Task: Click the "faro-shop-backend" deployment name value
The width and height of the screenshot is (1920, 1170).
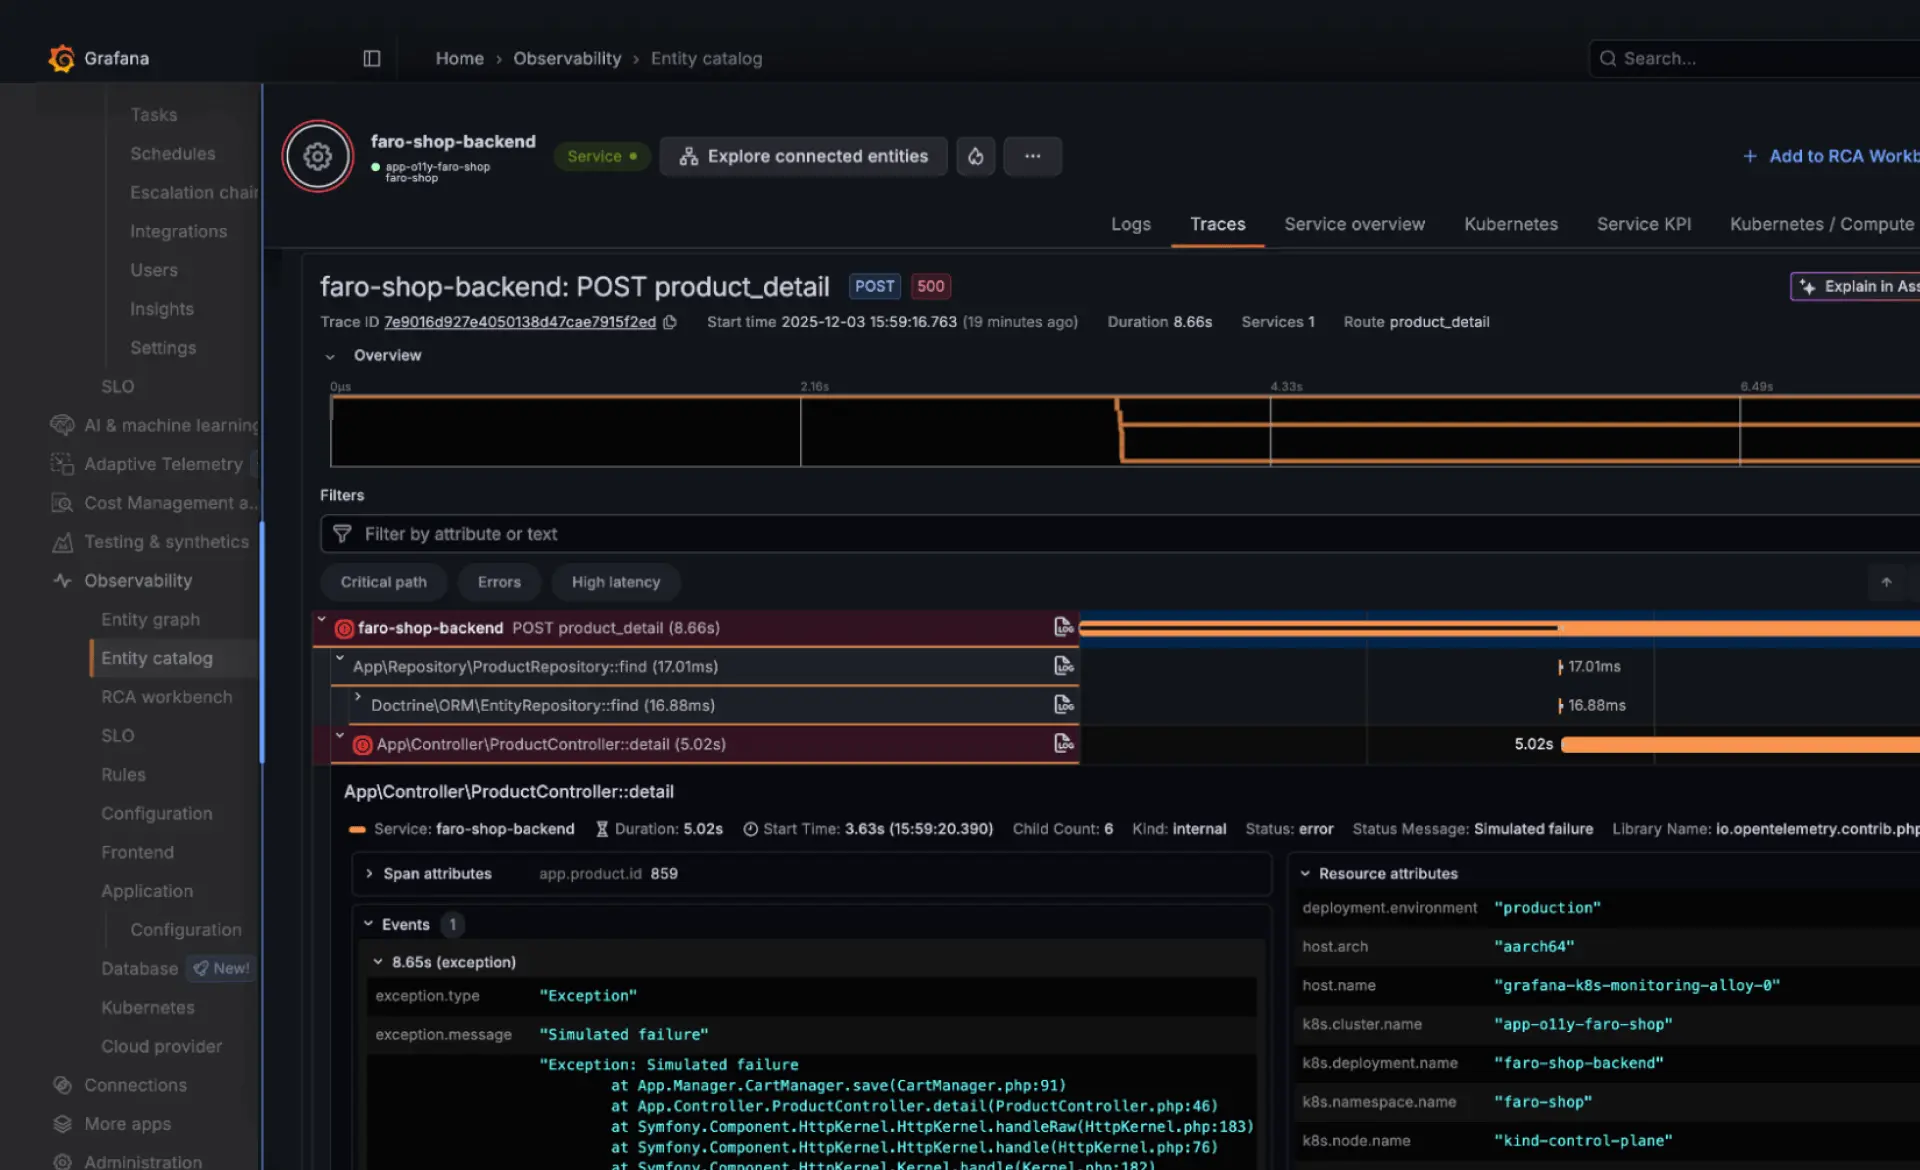Action: 1578,1063
